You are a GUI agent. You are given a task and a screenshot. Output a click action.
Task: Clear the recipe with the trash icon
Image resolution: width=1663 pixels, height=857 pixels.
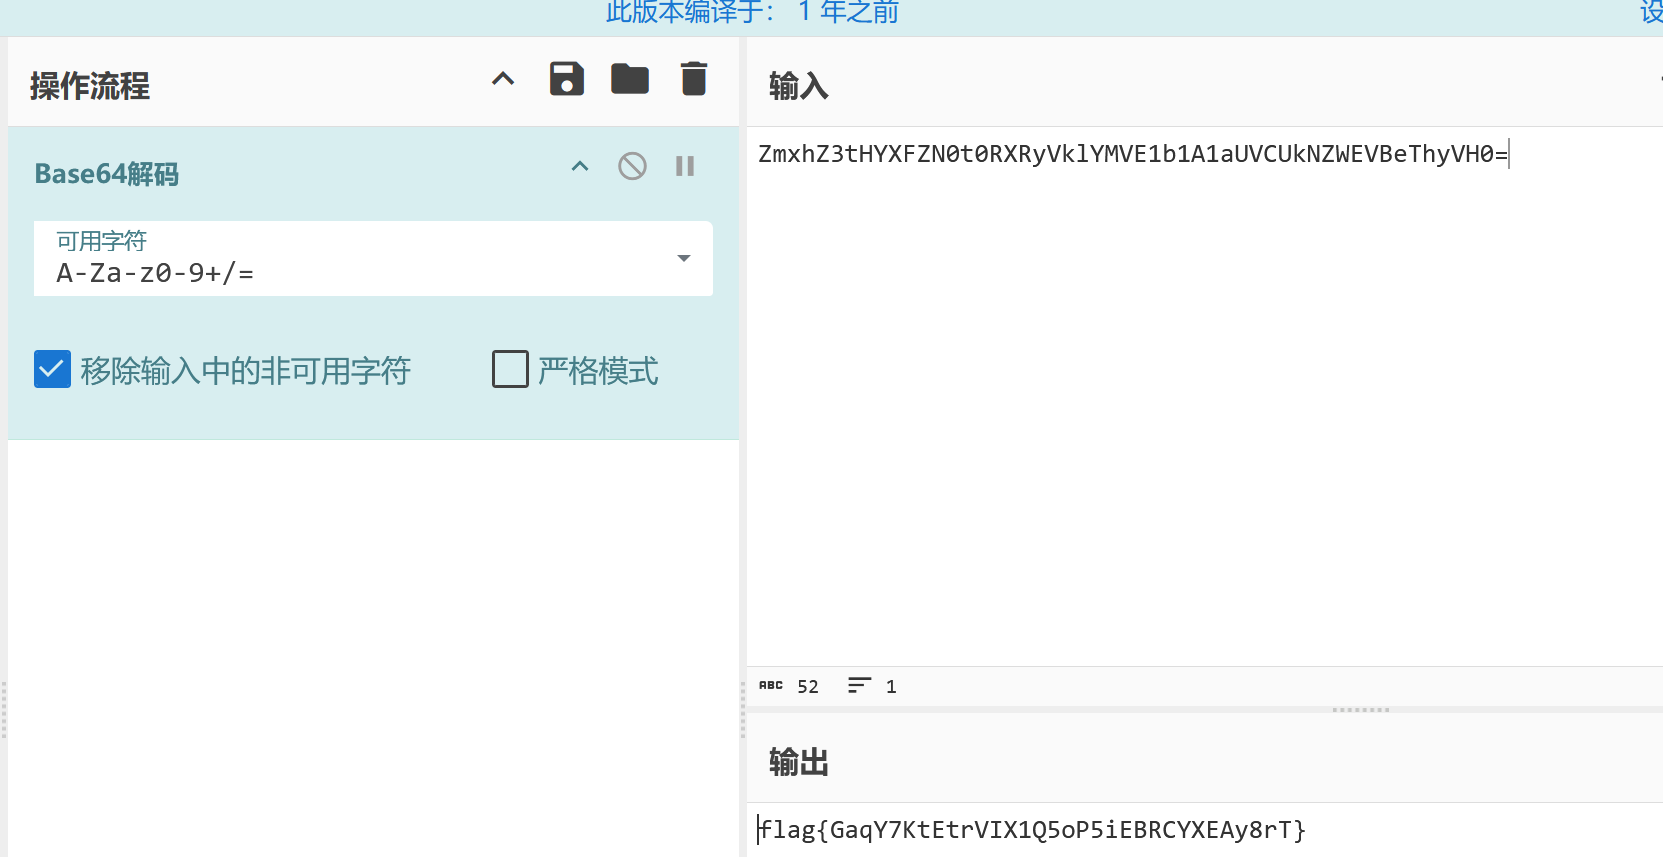coord(693,79)
